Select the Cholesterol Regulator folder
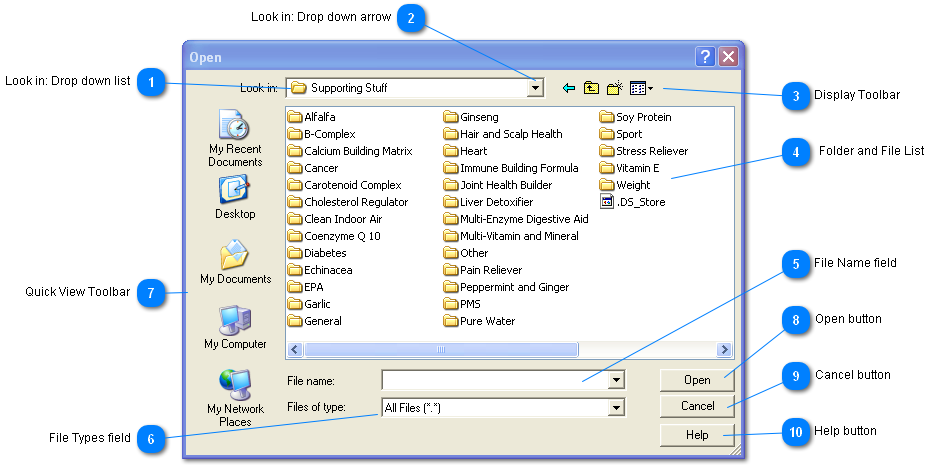930x472 pixels. 348,202
